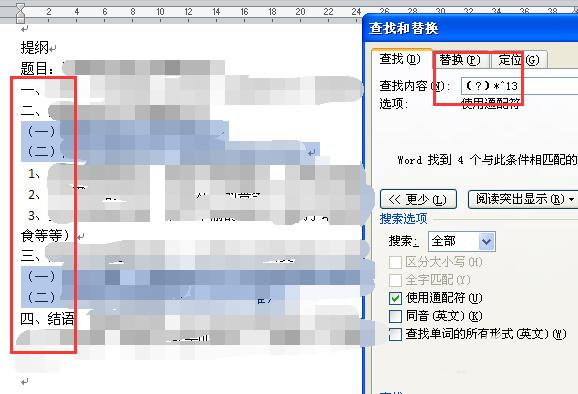Click the 四、结语 line

pyautogui.click(x=47, y=319)
